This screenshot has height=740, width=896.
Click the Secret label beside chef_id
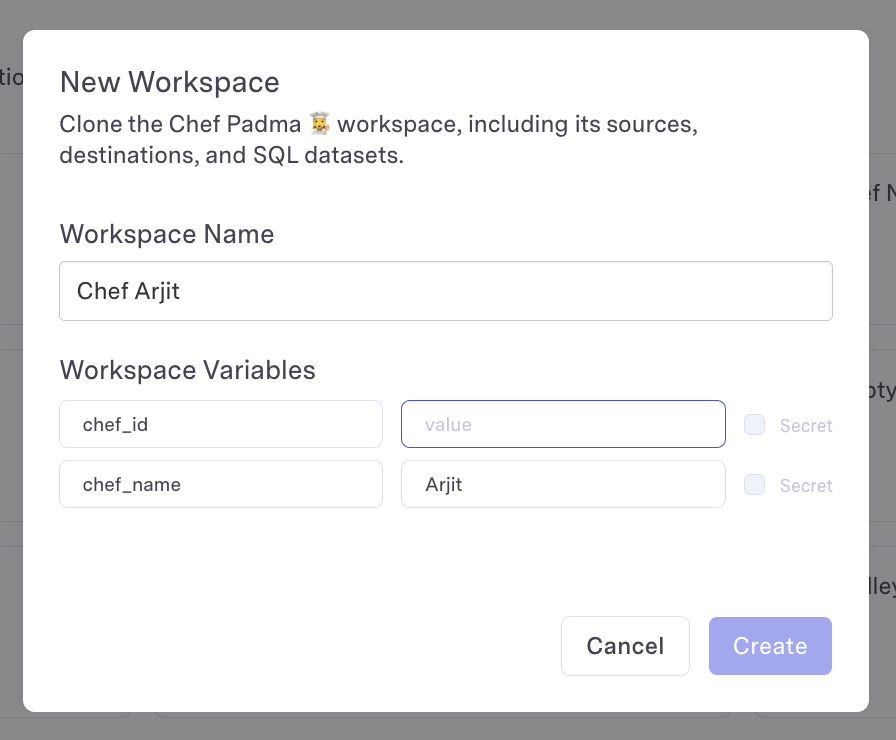click(806, 426)
